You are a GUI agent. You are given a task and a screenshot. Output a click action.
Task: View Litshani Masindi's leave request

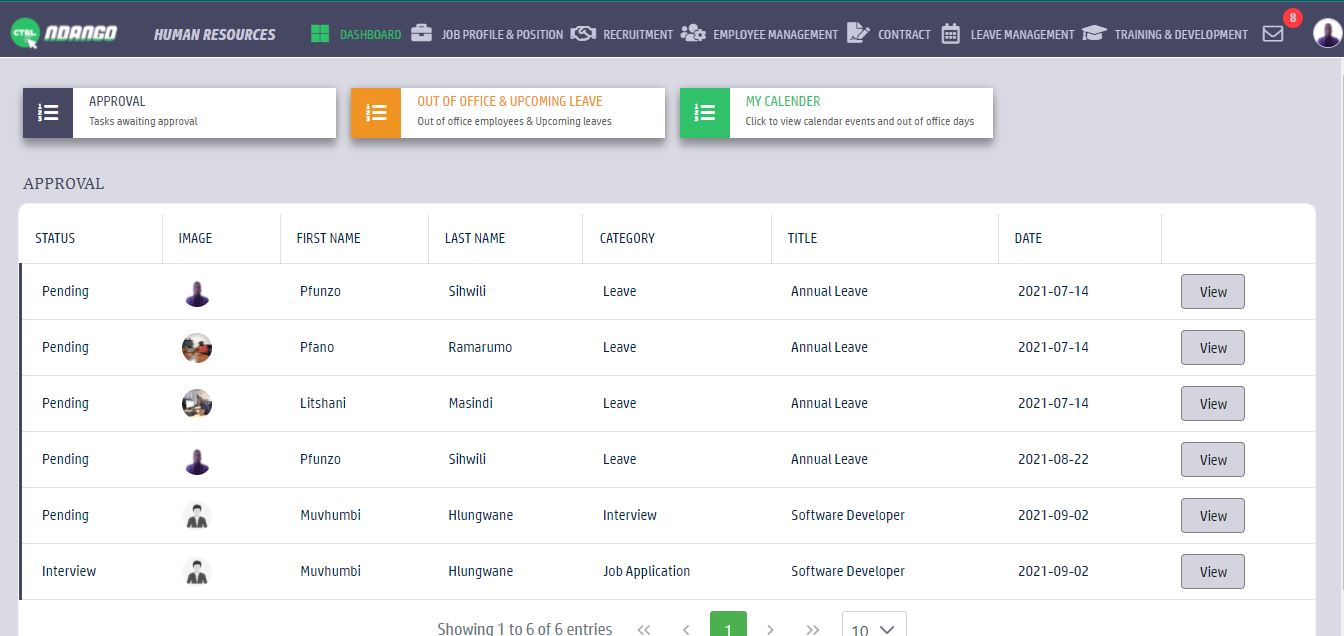pos(1212,404)
